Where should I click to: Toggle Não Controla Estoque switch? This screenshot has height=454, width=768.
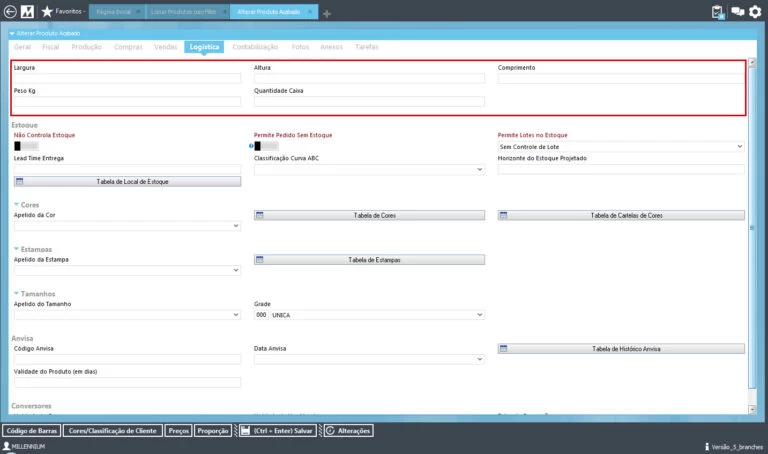coord(29,146)
